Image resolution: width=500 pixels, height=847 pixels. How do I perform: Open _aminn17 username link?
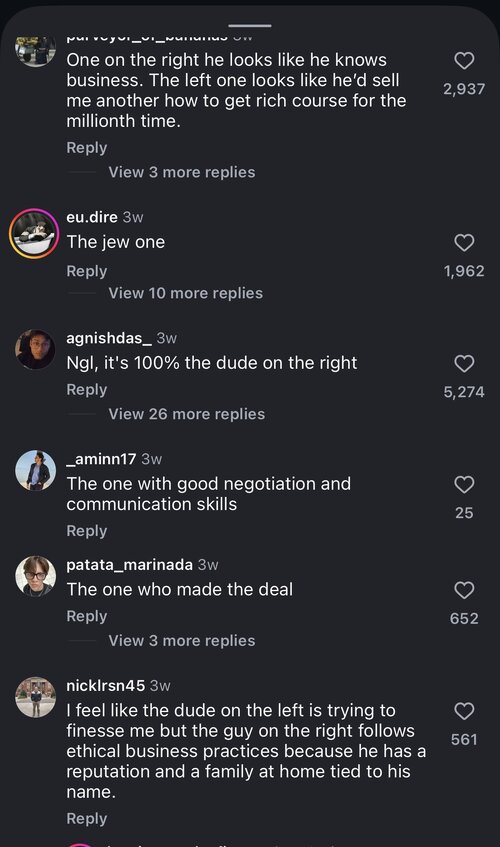point(101,459)
